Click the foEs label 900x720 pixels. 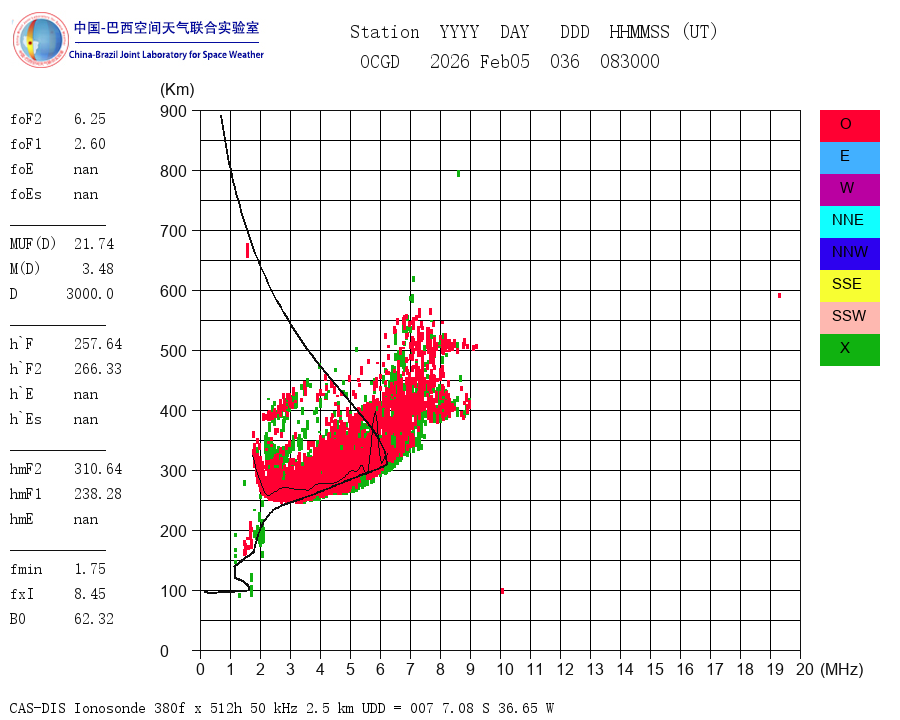click(x=25, y=194)
